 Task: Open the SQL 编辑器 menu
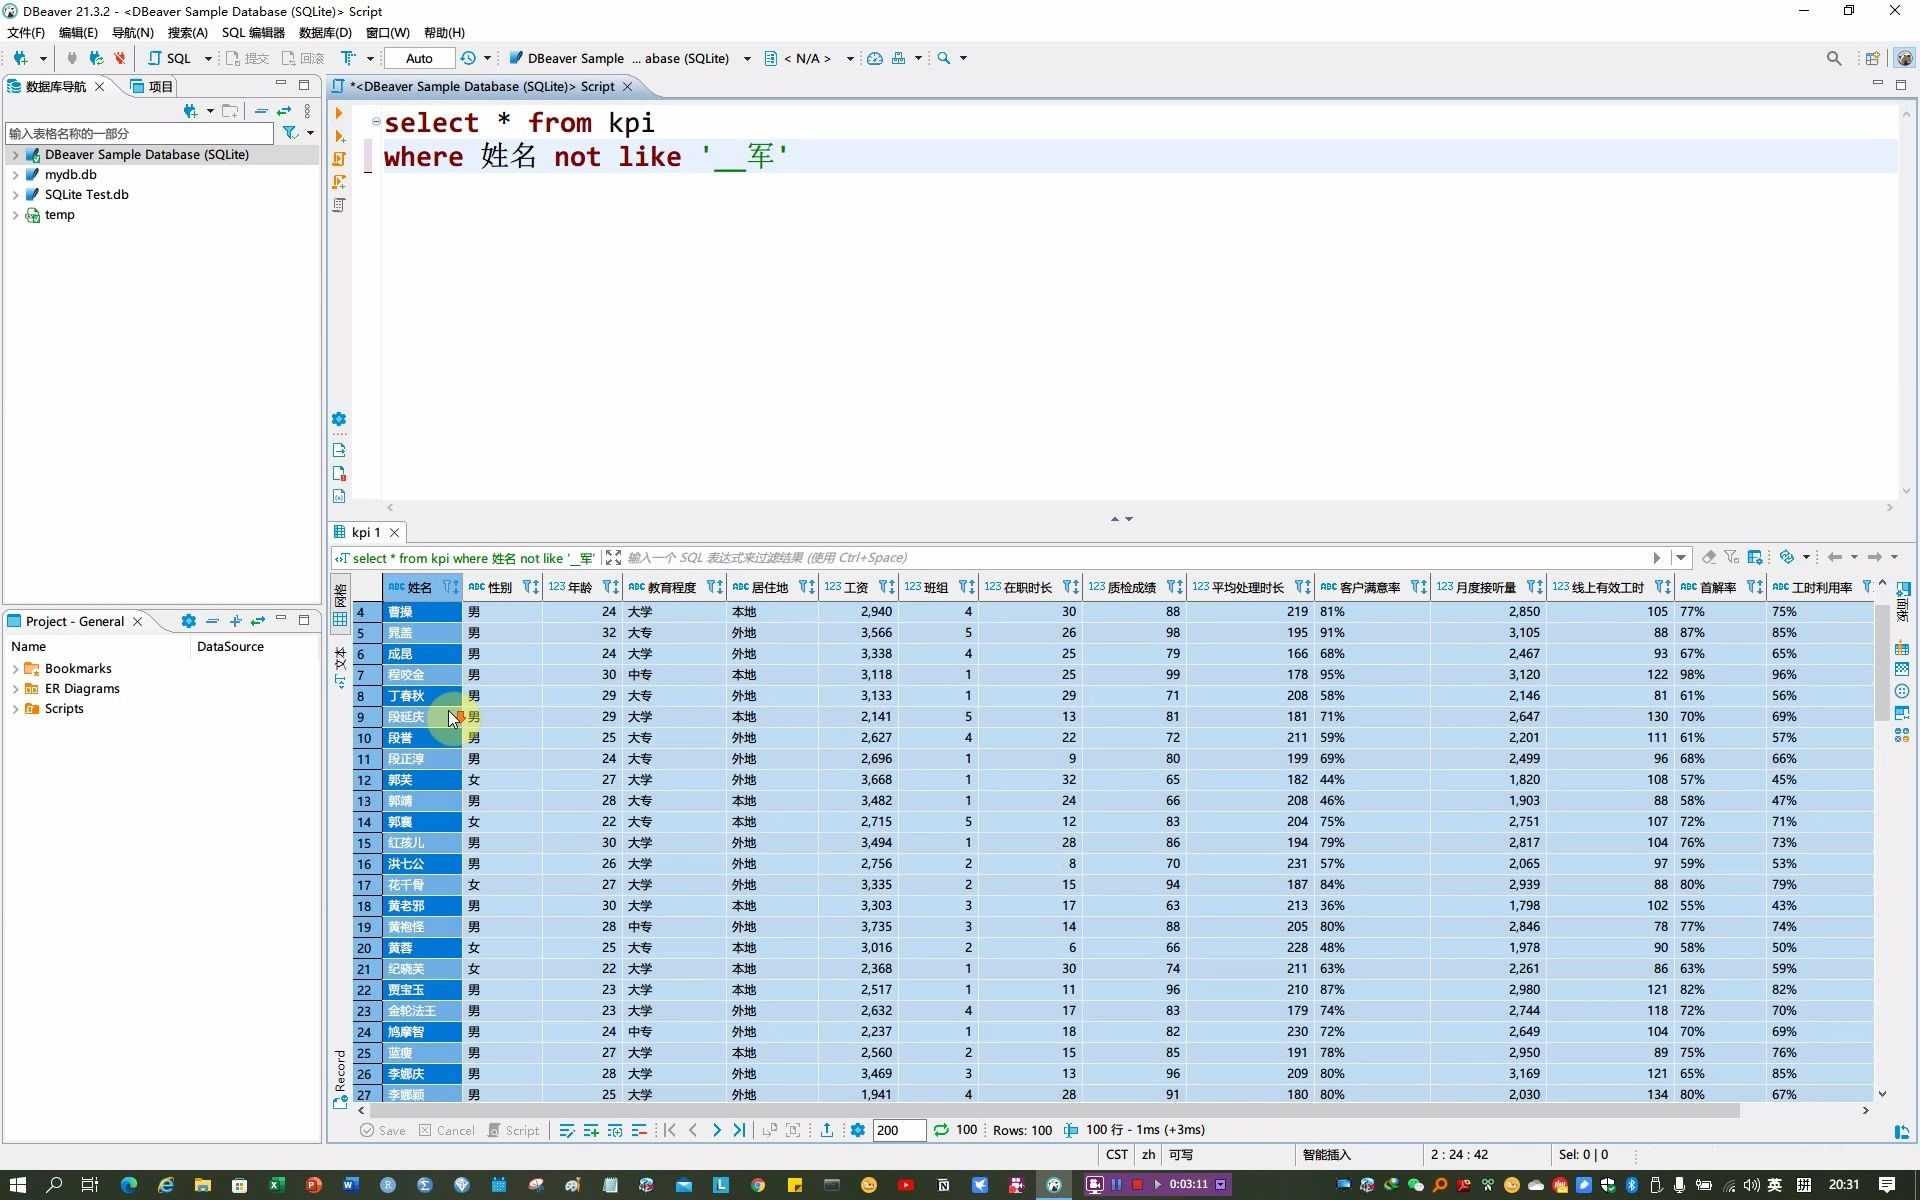pos(253,33)
